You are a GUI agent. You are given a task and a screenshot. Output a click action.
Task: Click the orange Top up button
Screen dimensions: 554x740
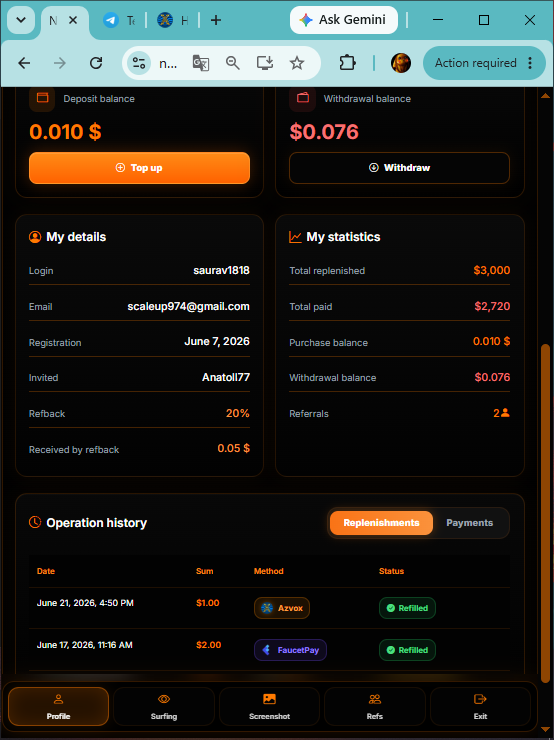click(x=139, y=168)
